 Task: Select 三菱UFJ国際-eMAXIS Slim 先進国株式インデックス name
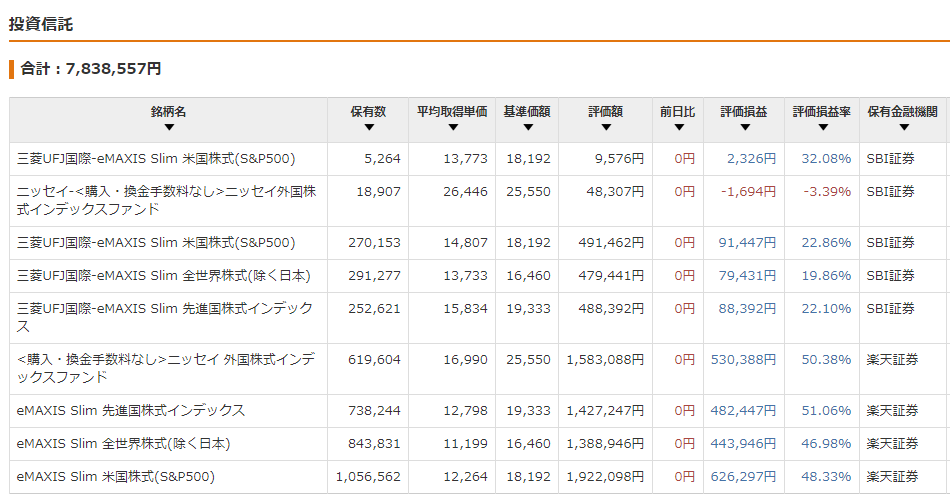[165, 318]
